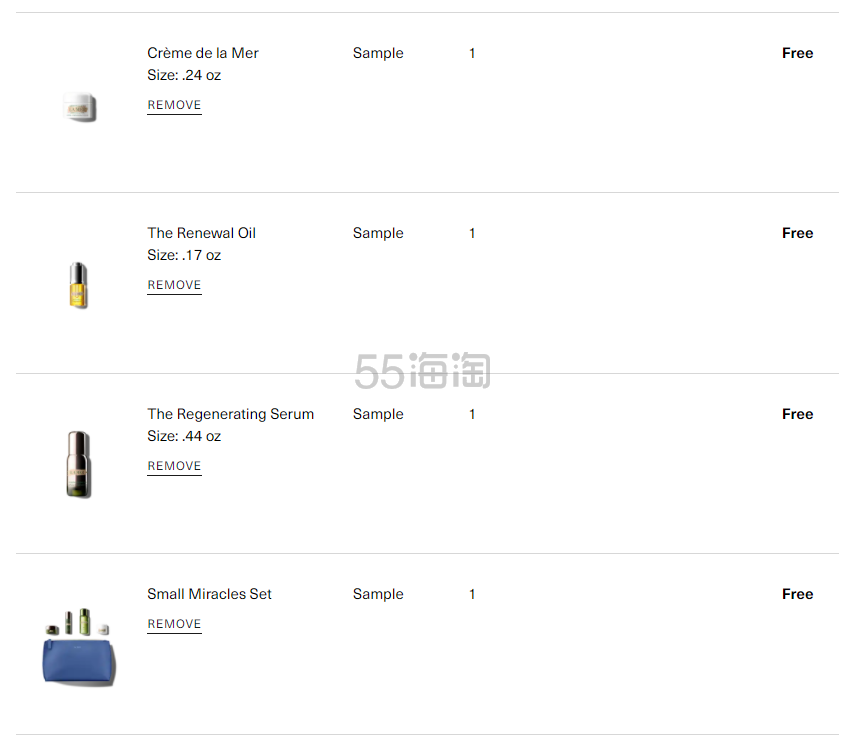Select the Free price for Regenerating Serum

click(798, 414)
